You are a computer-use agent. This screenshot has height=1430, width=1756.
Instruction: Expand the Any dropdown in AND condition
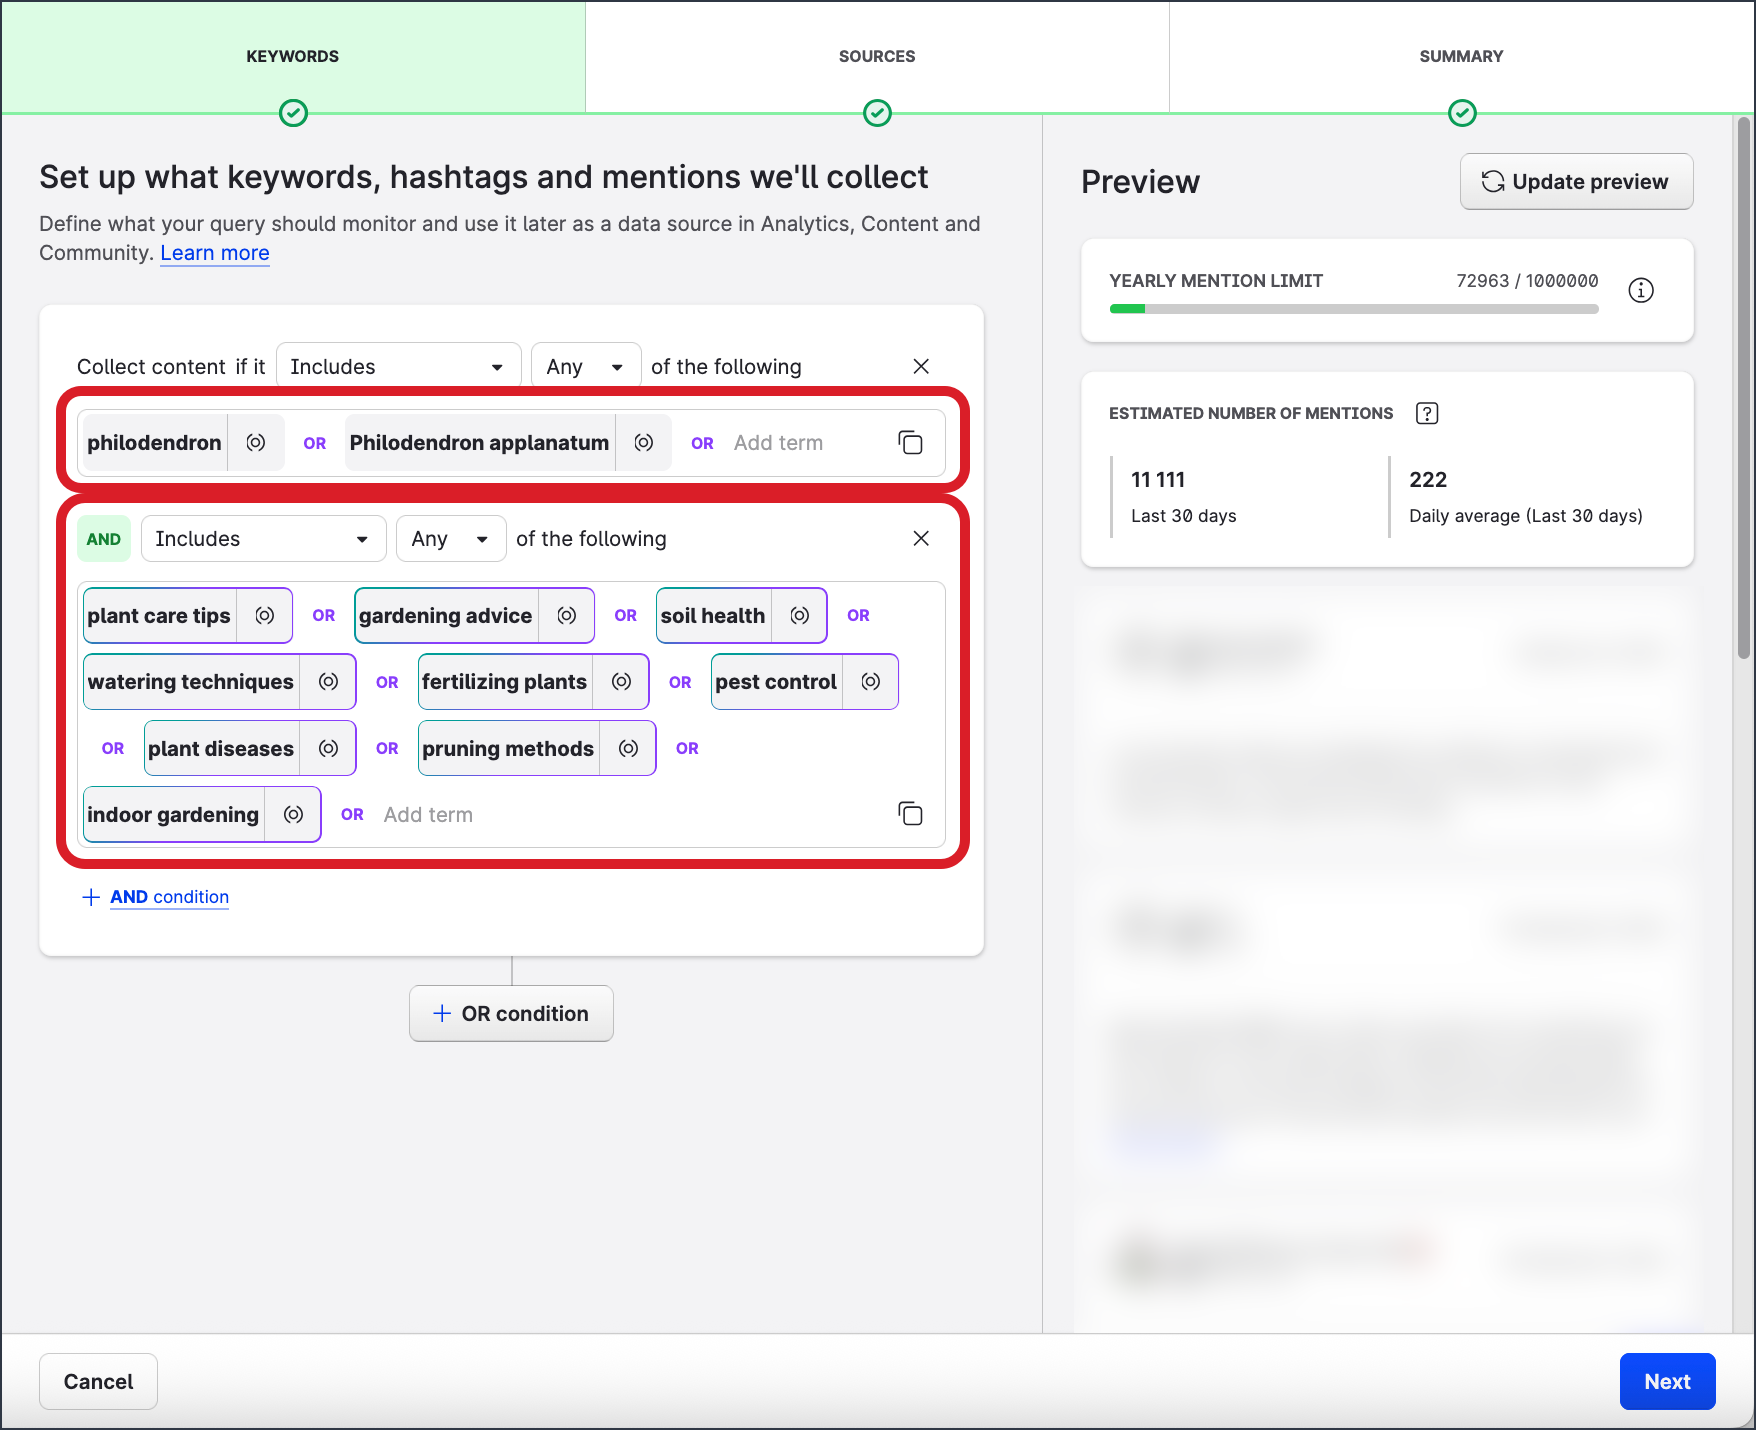coord(450,539)
